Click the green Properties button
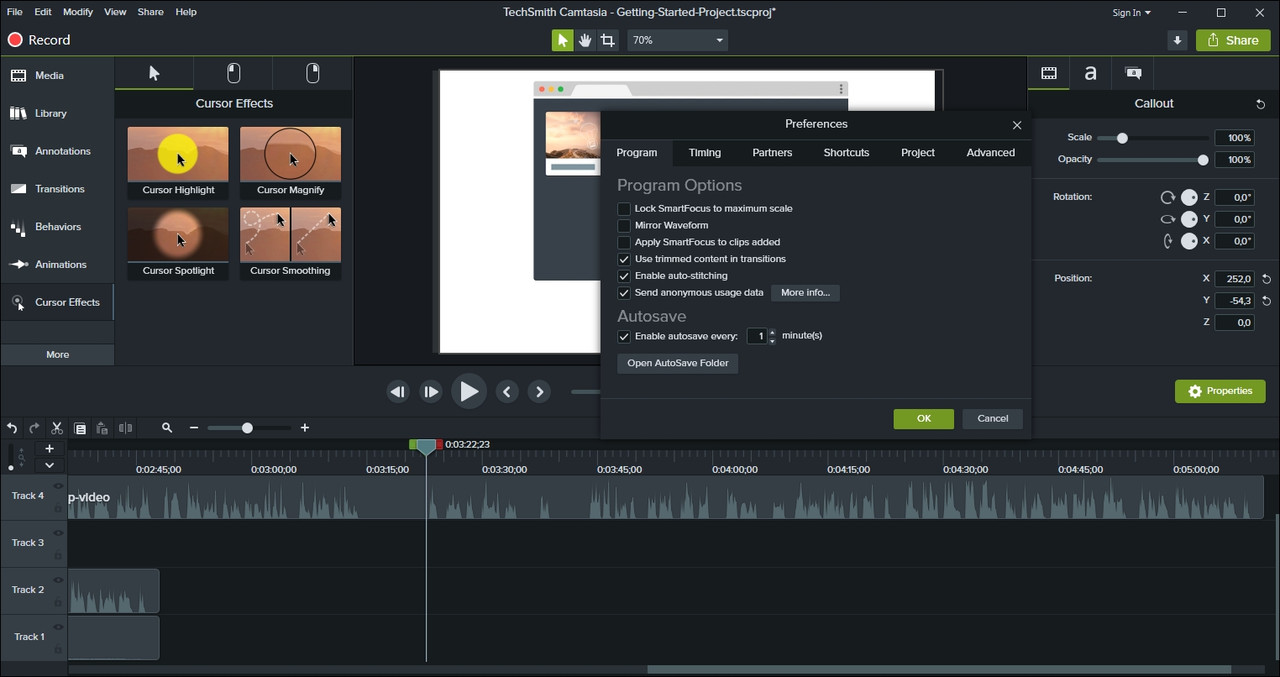Screen dimensions: 1280x677 click(1220, 391)
